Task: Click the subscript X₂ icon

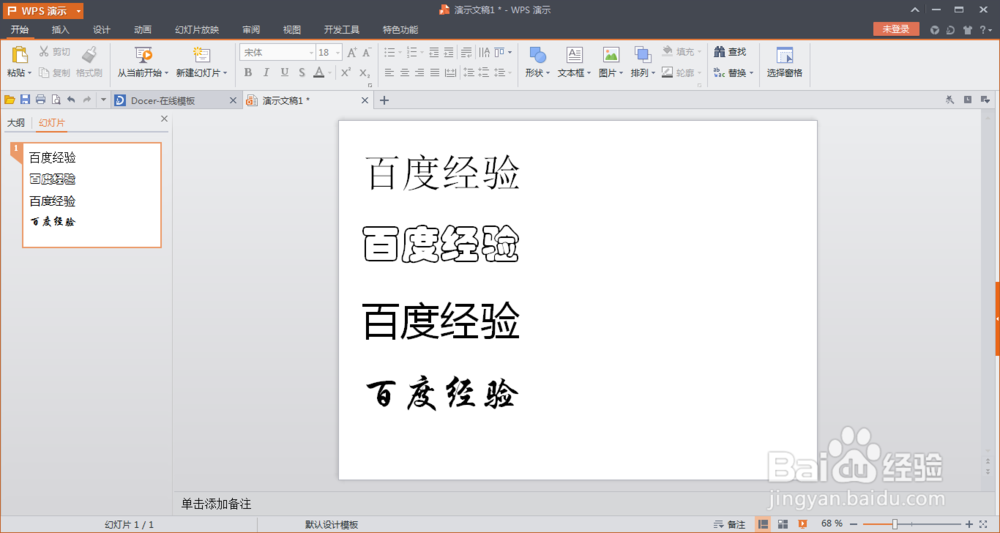Action: 364,73
